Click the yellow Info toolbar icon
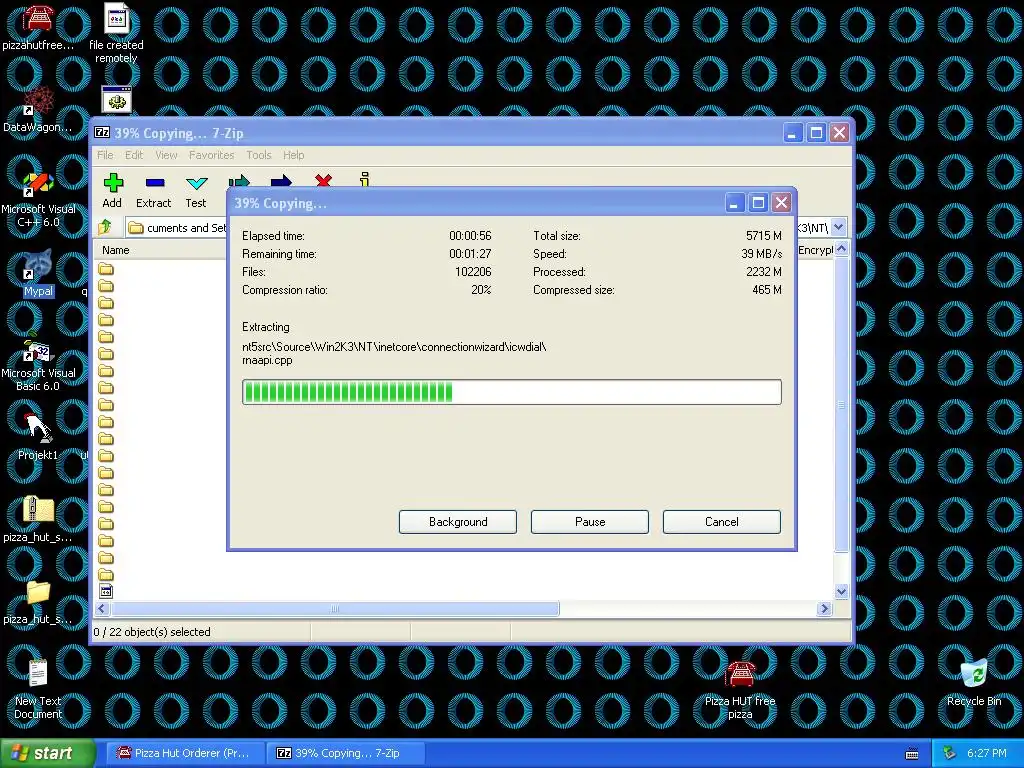Viewport: 1024px width, 768px height. (364, 179)
